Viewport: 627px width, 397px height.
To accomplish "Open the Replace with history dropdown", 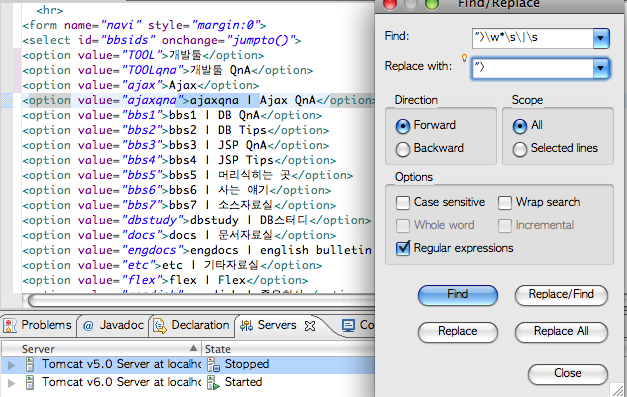I will [x=601, y=68].
